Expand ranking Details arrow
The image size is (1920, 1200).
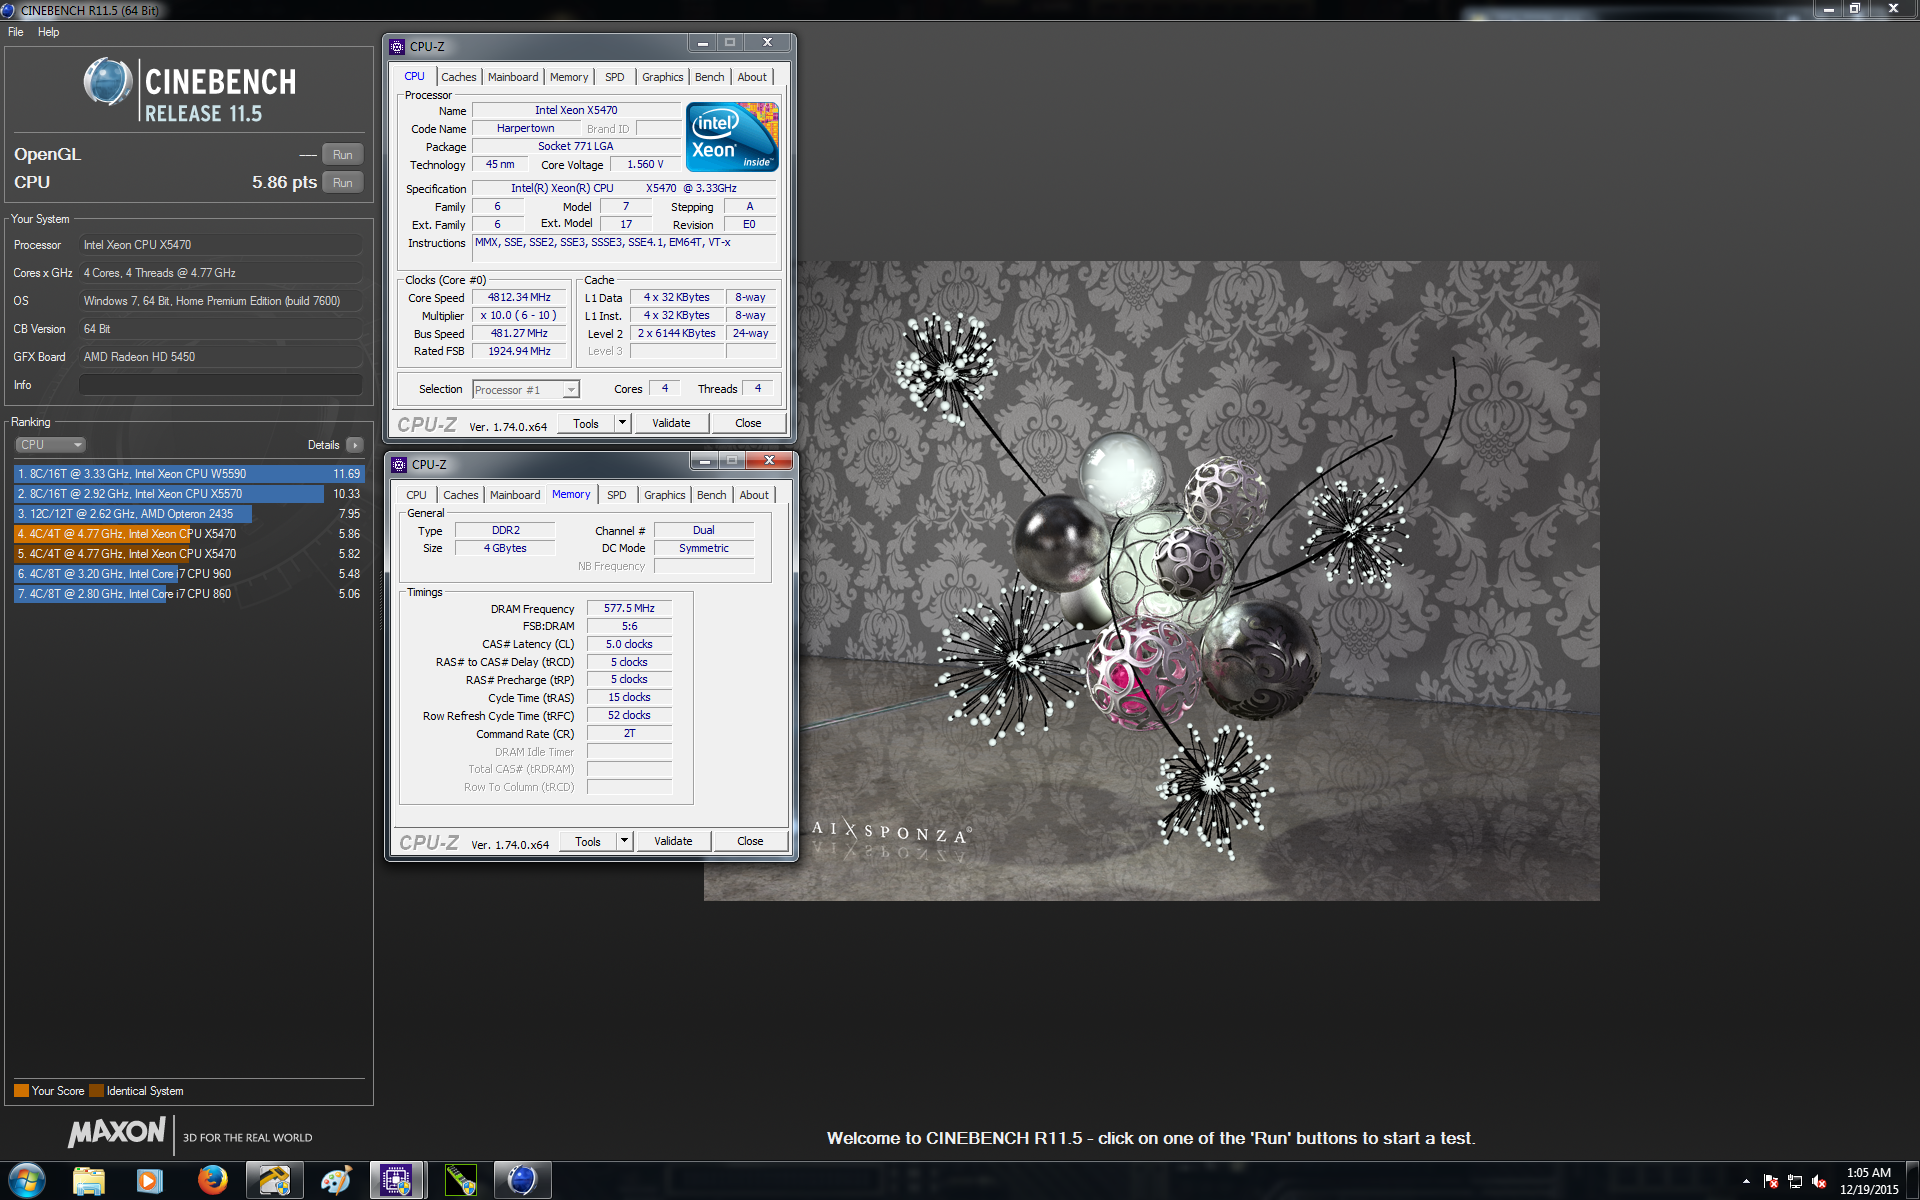355,445
